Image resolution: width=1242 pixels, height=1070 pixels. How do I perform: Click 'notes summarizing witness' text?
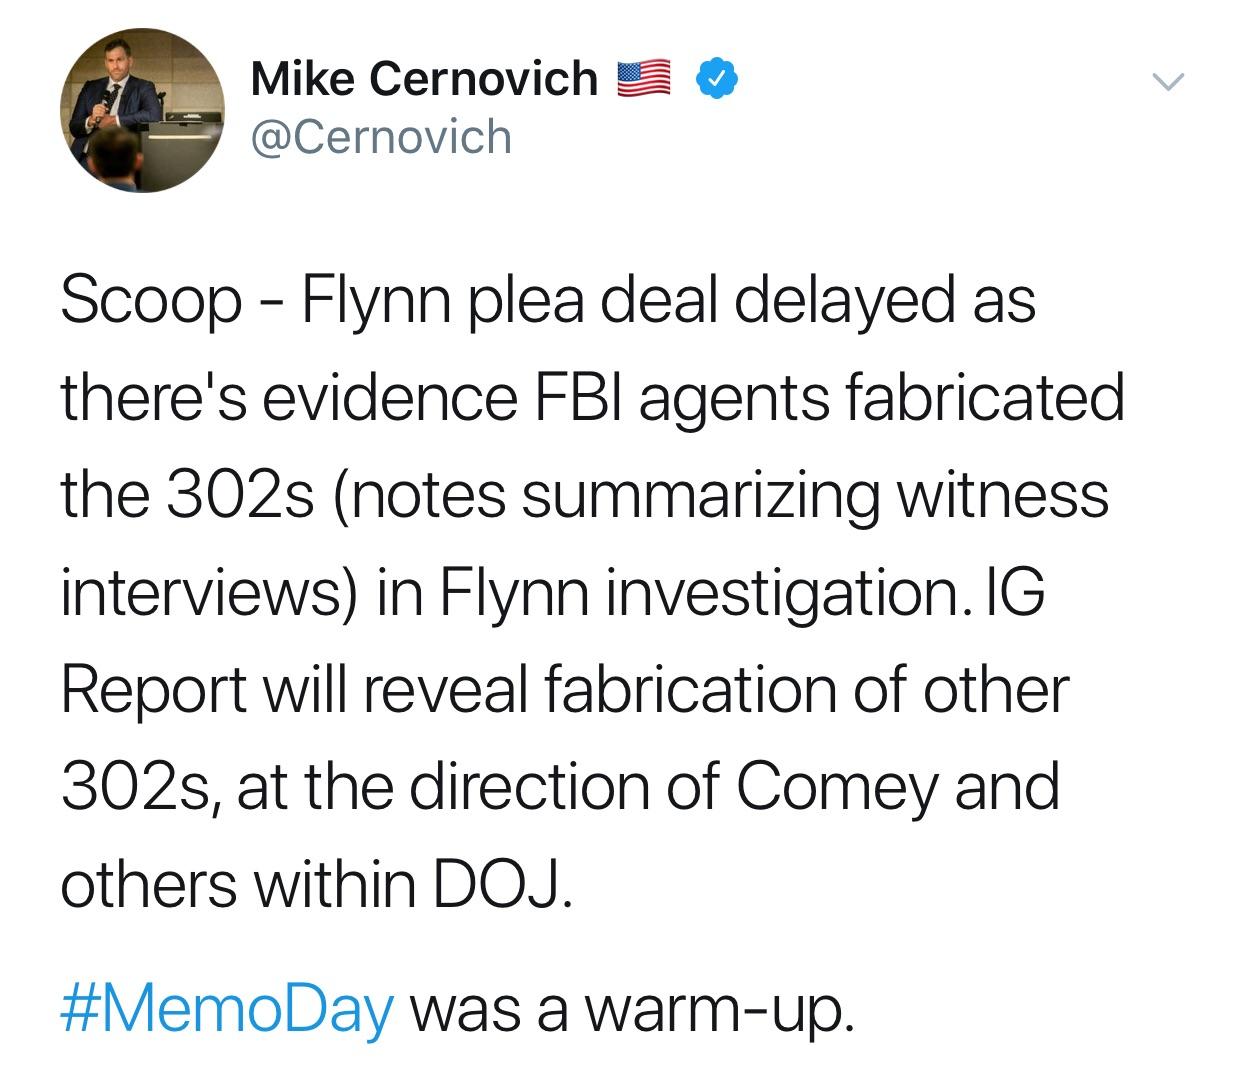(x=723, y=494)
